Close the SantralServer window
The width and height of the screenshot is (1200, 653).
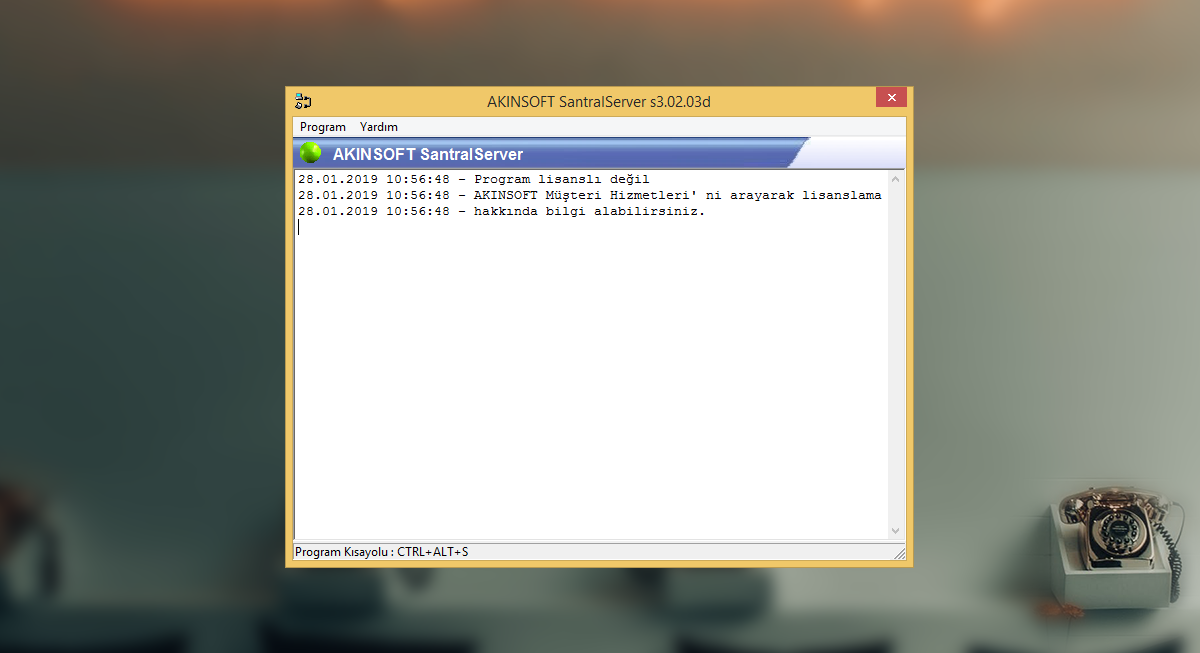pos(891,97)
